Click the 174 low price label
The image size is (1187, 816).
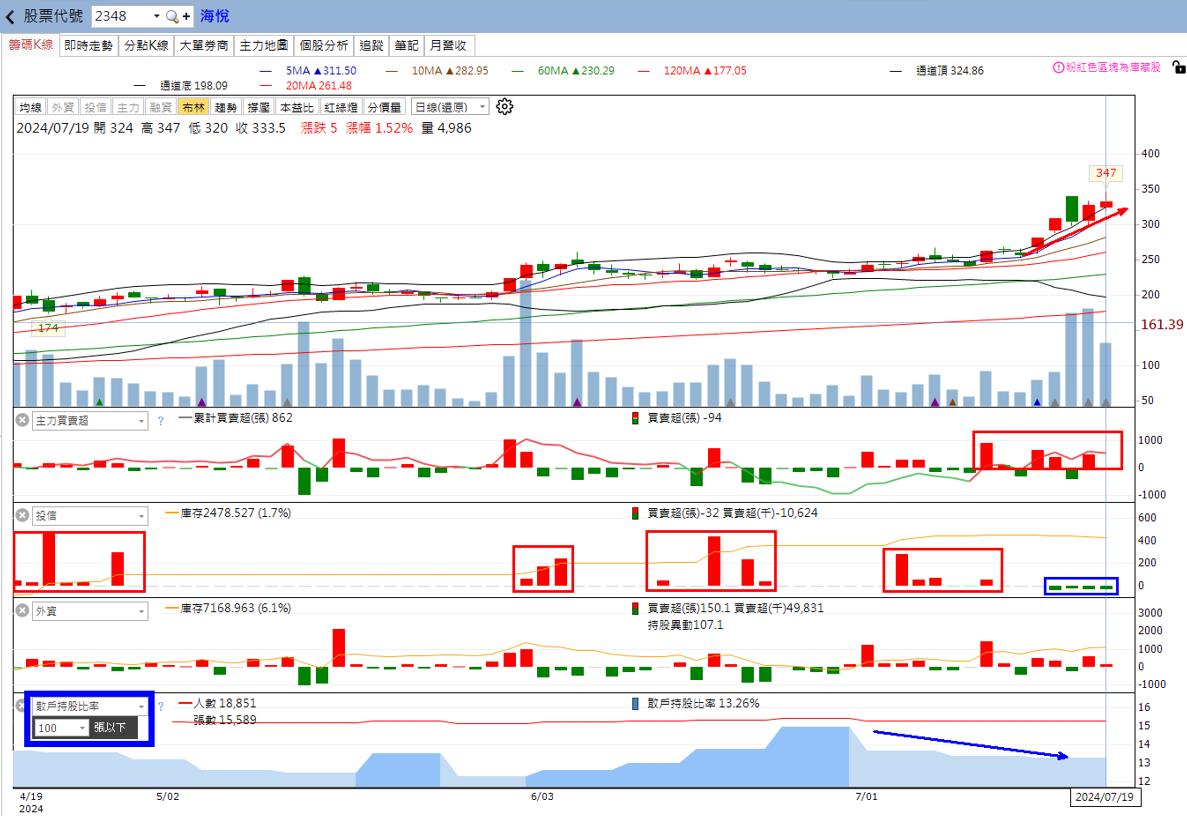click(x=48, y=328)
